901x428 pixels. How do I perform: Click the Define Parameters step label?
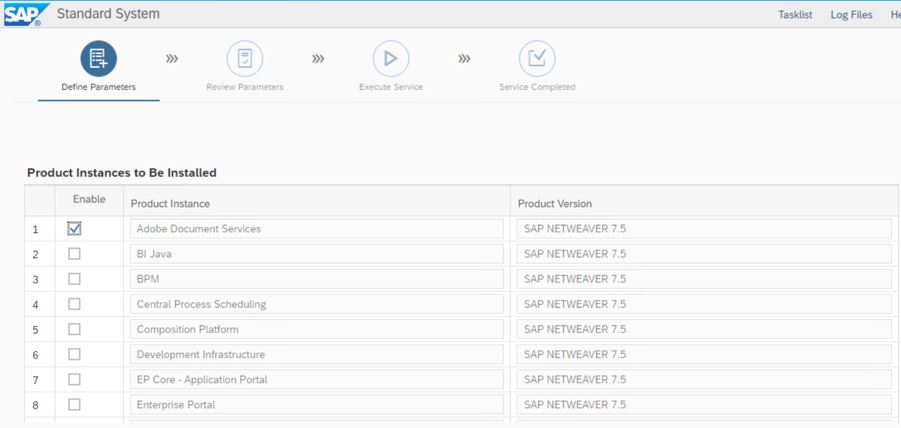(x=98, y=87)
